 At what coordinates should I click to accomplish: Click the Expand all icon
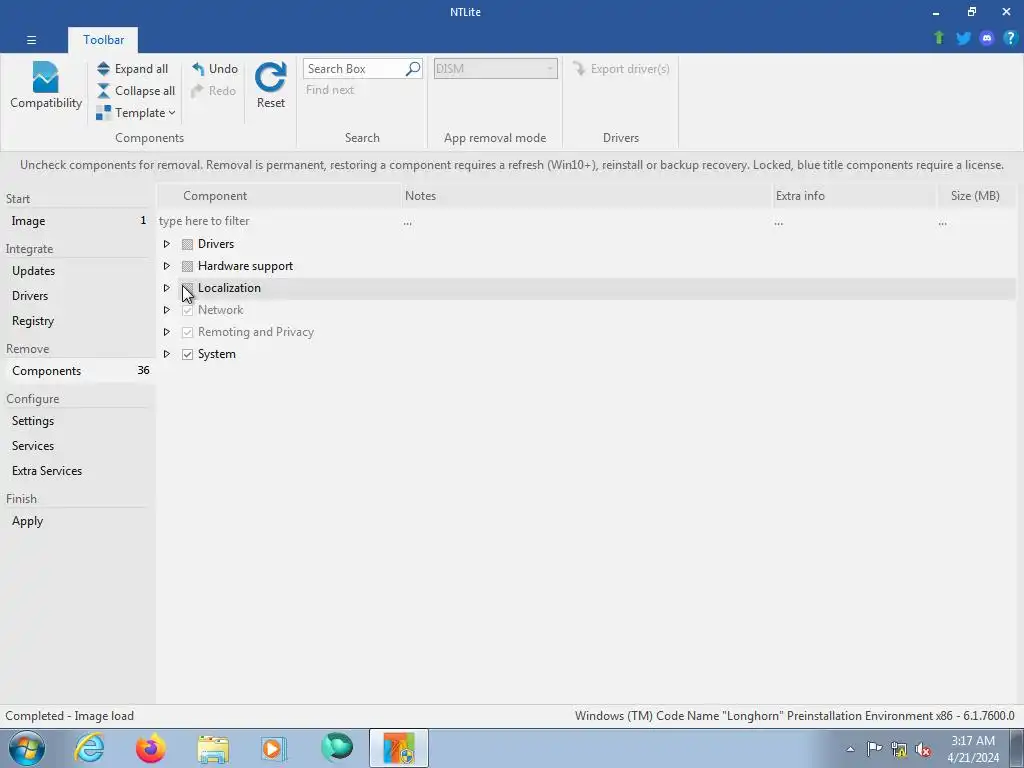(x=103, y=69)
